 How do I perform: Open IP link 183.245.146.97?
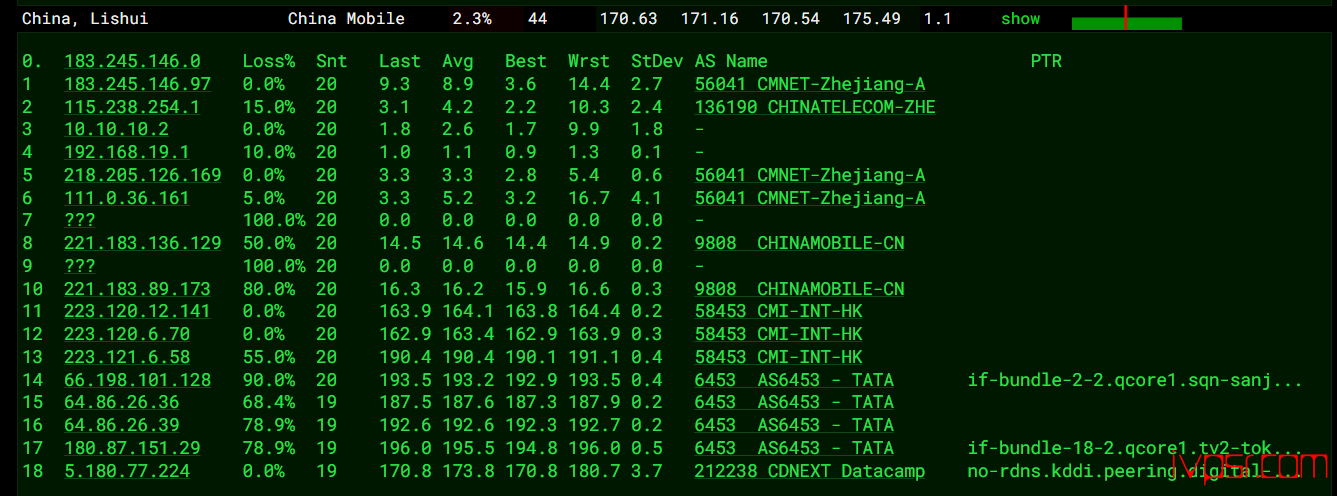tap(138, 84)
